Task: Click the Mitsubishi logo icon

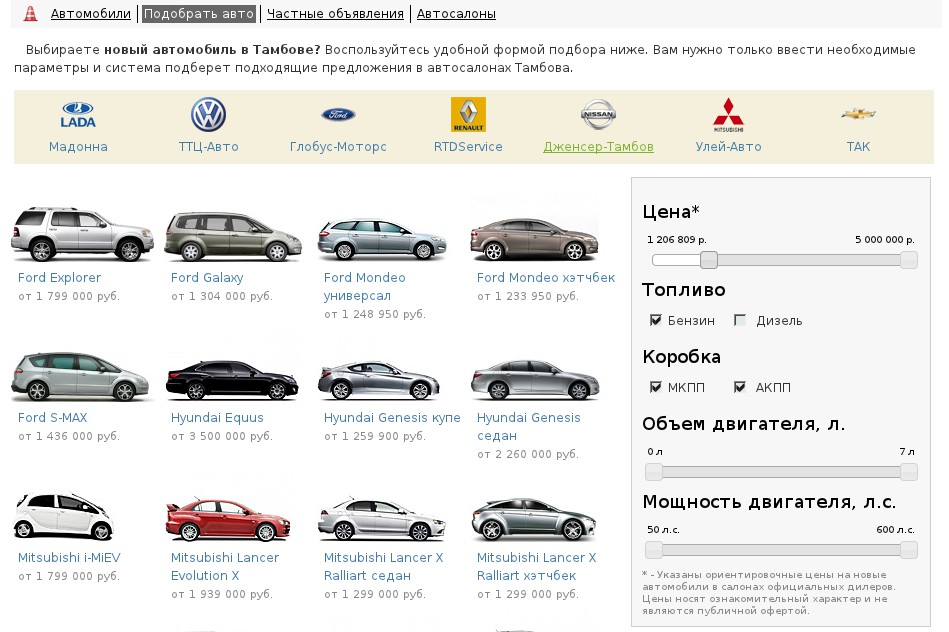Action: click(728, 114)
